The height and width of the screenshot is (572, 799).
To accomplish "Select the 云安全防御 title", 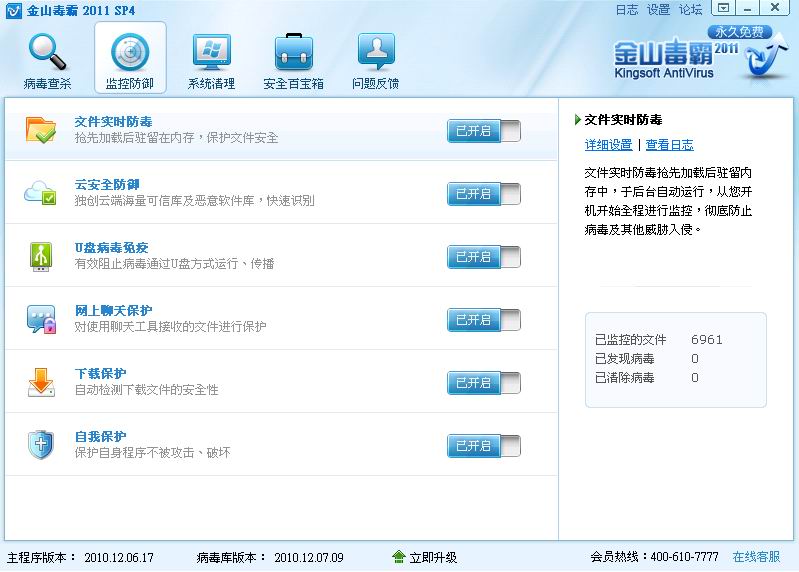I will click(107, 184).
